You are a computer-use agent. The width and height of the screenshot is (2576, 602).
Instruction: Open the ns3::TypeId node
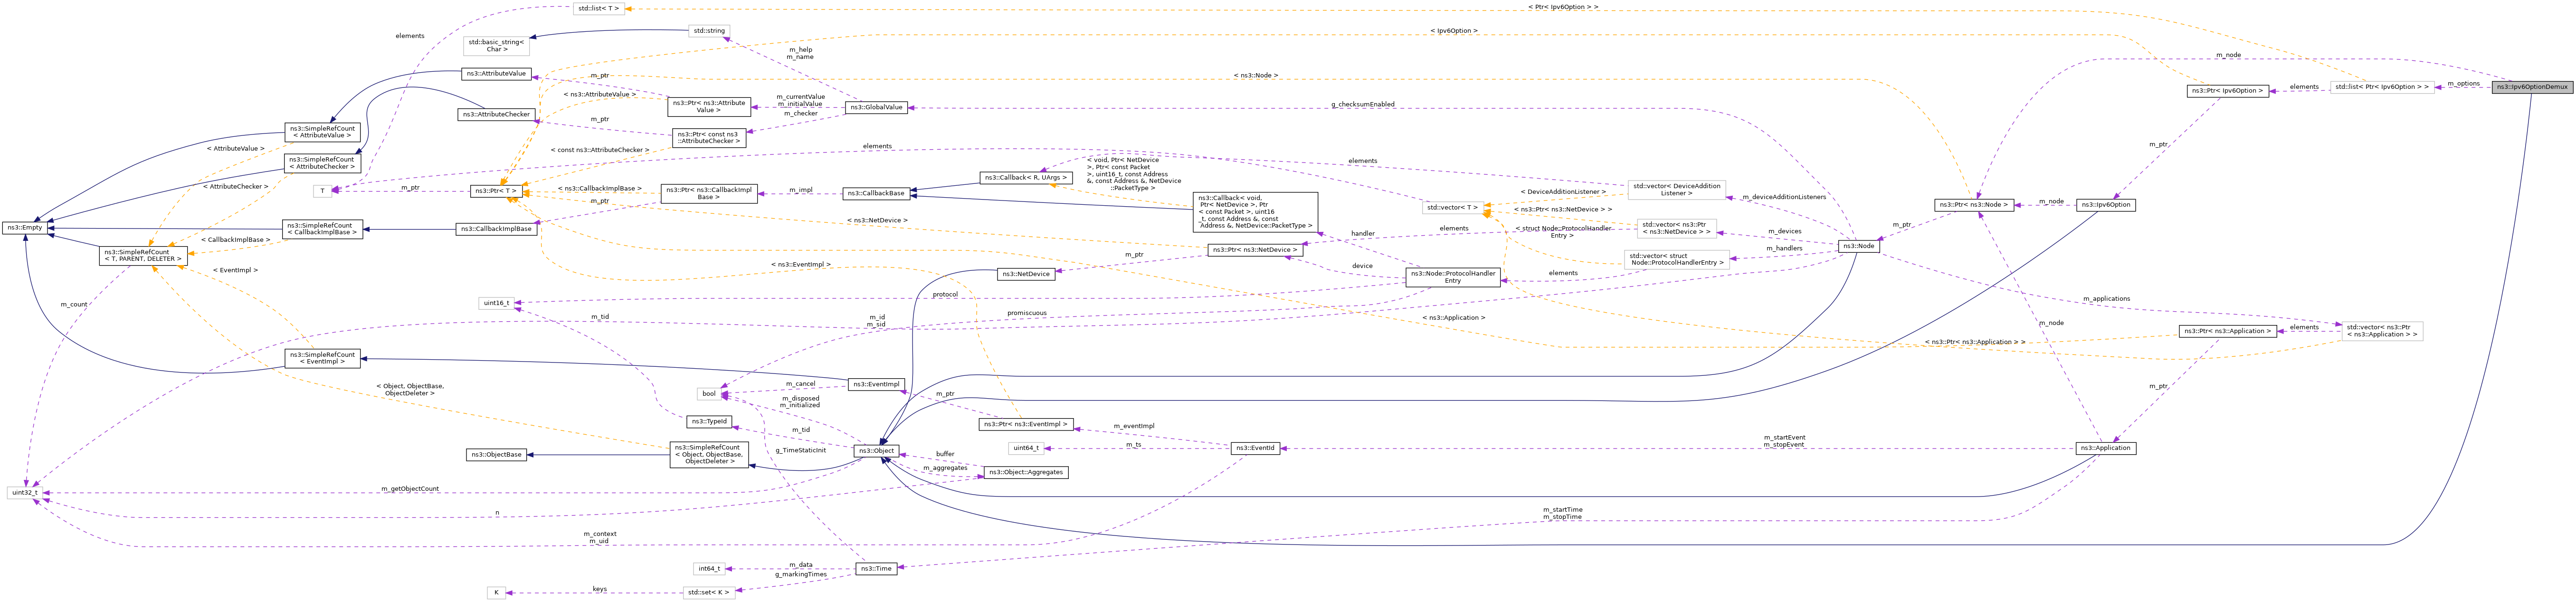click(709, 422)
